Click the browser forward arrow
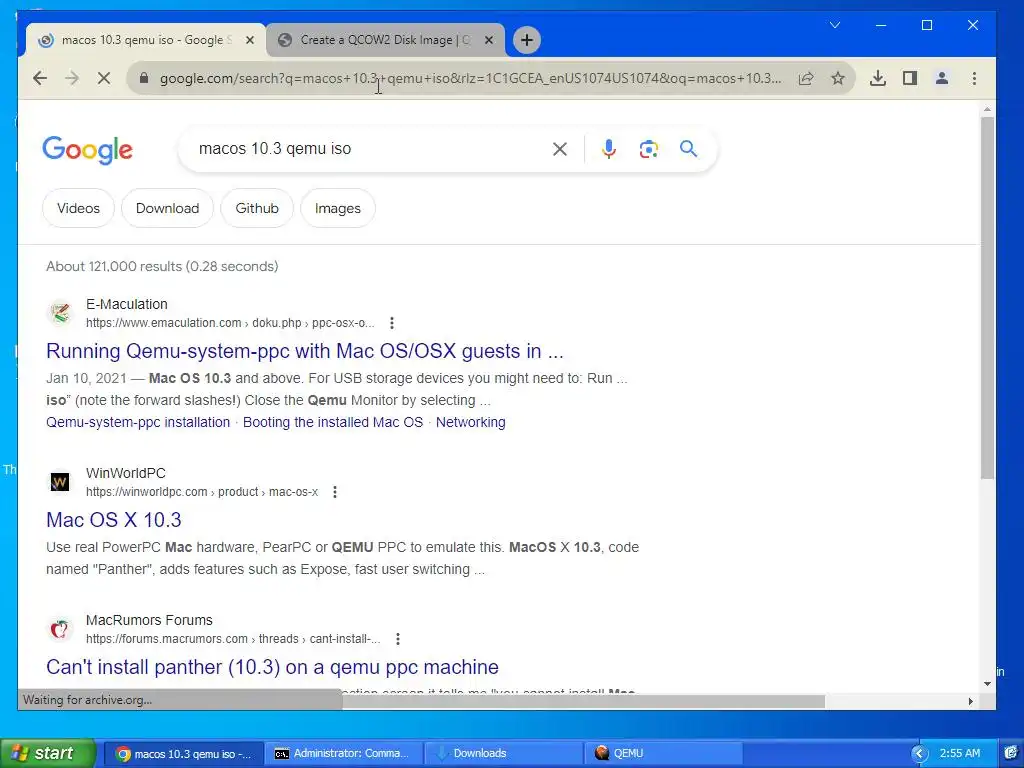Viewport: 1024px width, 768px height. click(72, 78)
